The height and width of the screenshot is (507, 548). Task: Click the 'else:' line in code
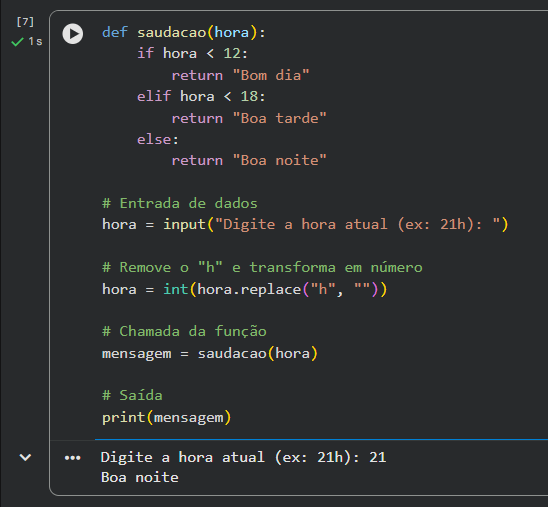(158, 139)
